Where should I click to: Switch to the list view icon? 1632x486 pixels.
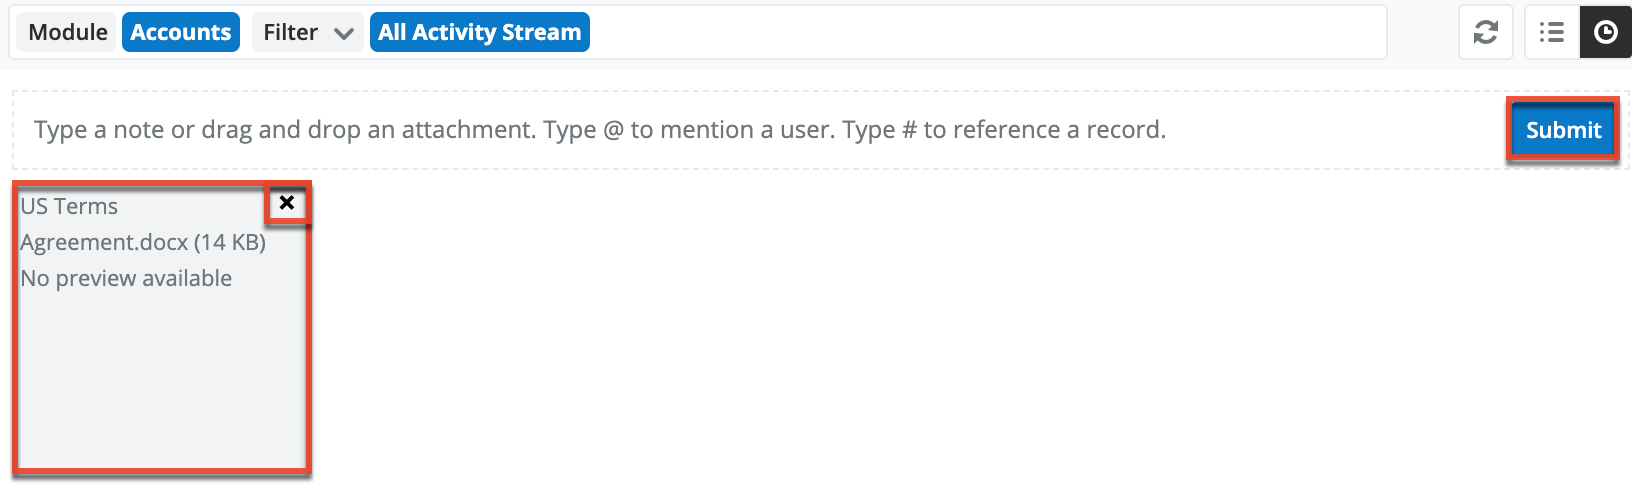coord(1551,32)
